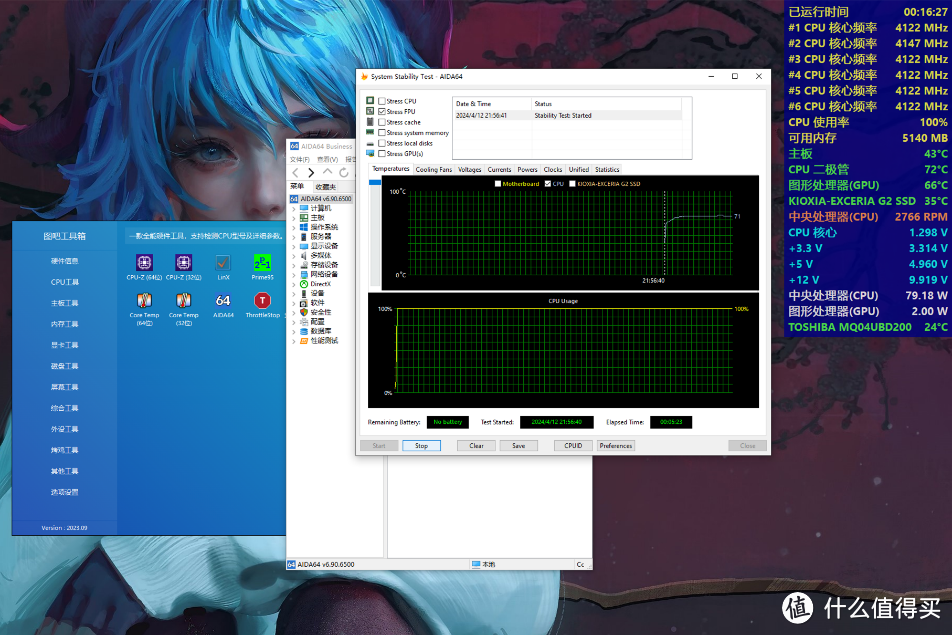Select 内存工具 in the toolbox sidebar
Image resolution: width=952 pixels, height=635 pixels.
point(64,324)
